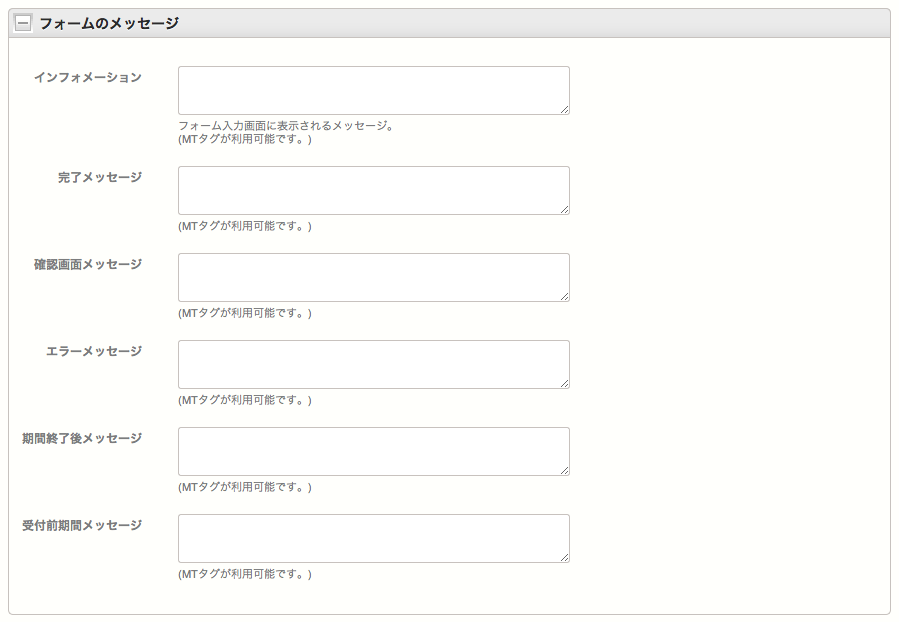Select the 確認画面メッセージ text area
The width and height of the screenshot is (899, 622).
point(373,277)
